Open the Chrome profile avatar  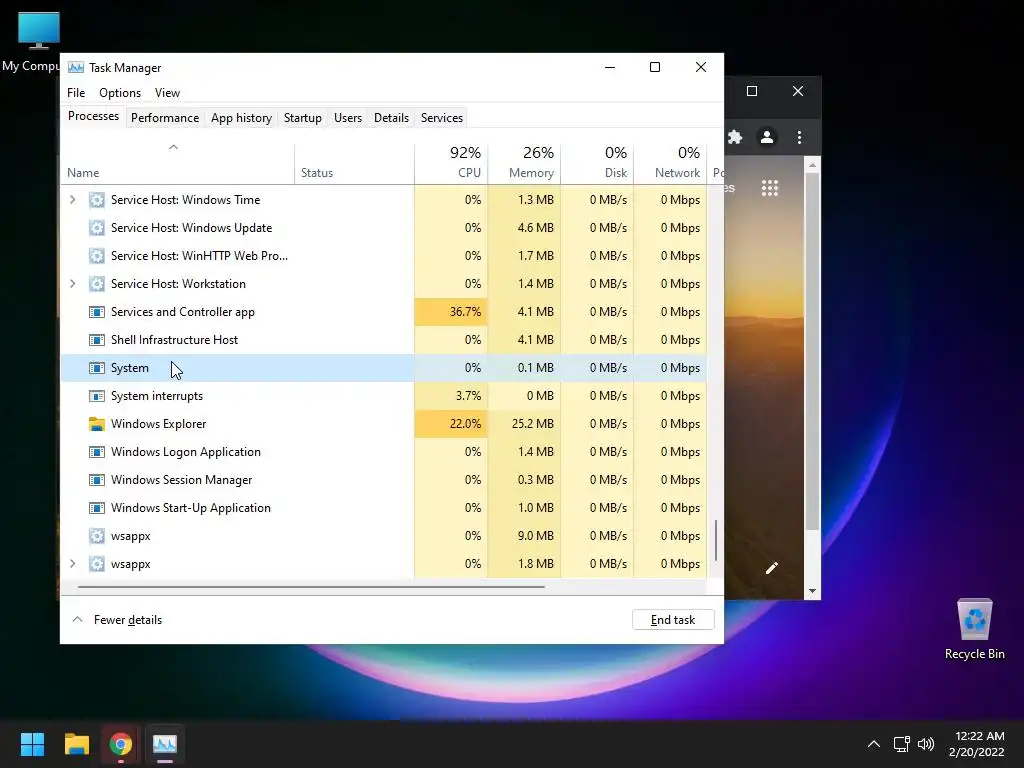click(x=767, y=137)
